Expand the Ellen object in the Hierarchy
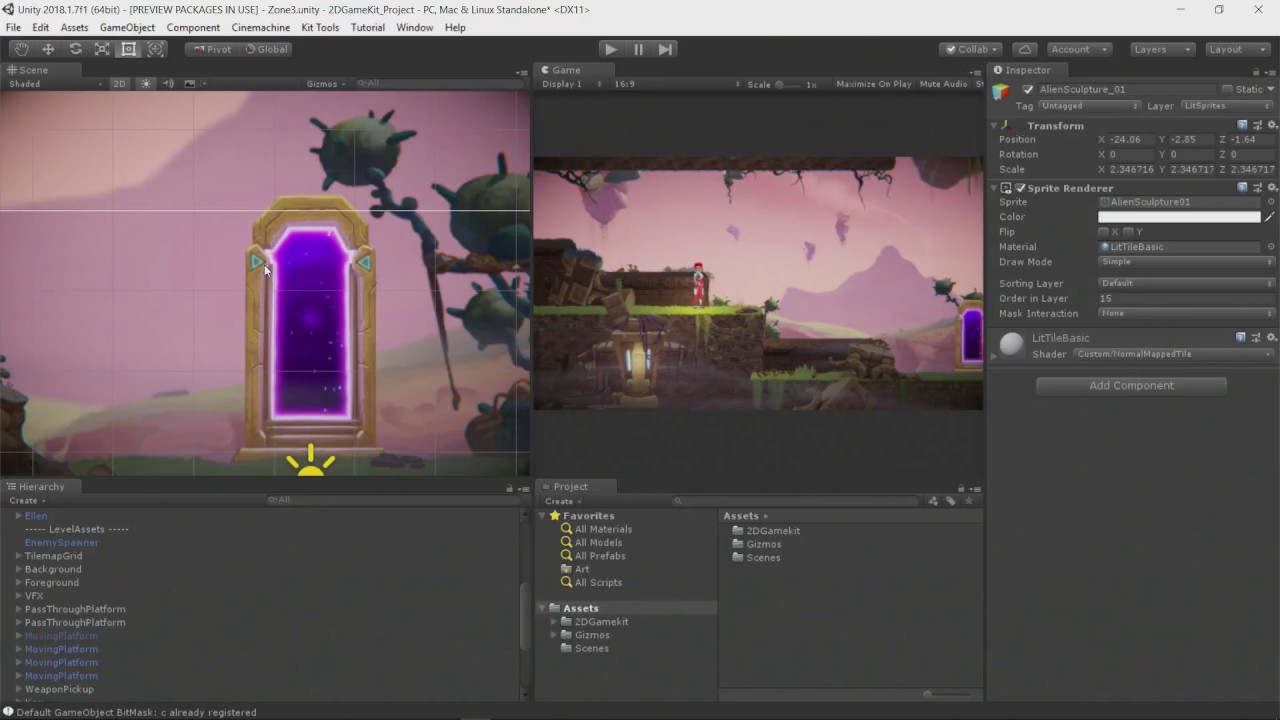Image resolution: width=1280 pixels, height=720 pixels. click(18, 515)
